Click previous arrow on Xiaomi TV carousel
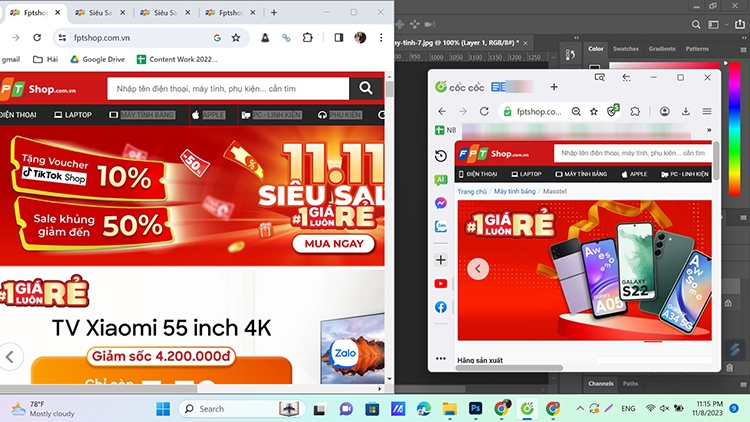Screen dimensions: 750x422 10,357
